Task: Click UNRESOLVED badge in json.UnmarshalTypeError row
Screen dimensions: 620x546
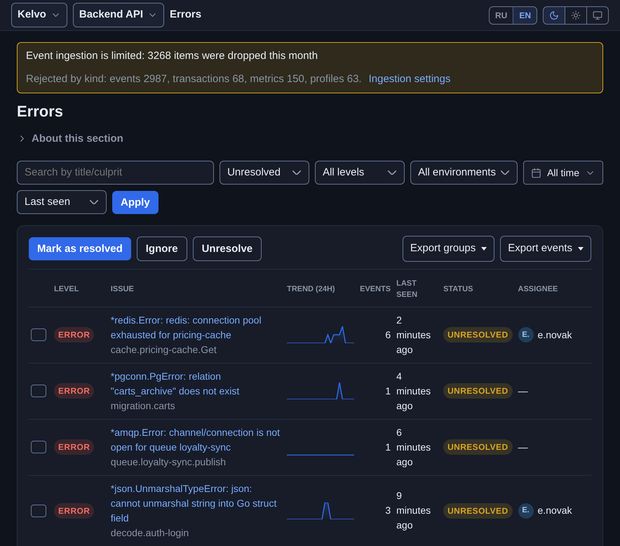Action: pyautogui.click(x=477, y=510)
